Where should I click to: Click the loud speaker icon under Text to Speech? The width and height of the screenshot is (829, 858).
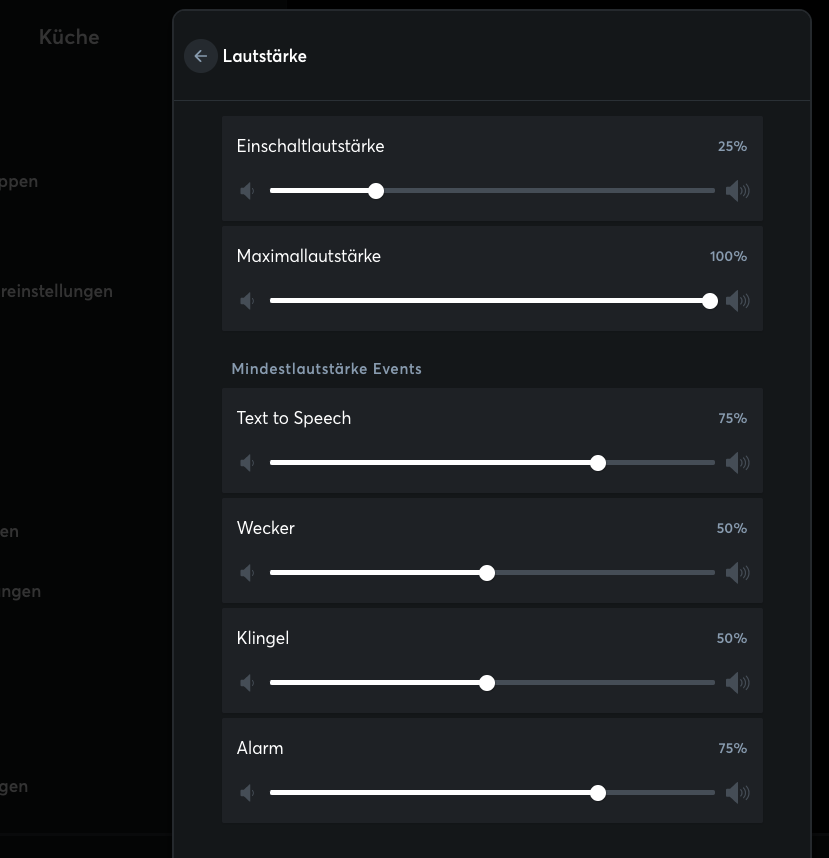click(737, 463)
